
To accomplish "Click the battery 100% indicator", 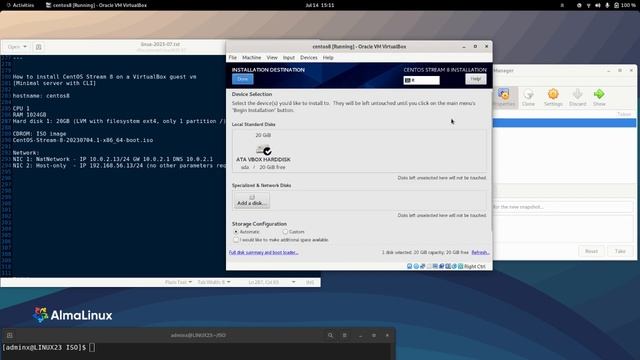I will [x=625, y=5].
